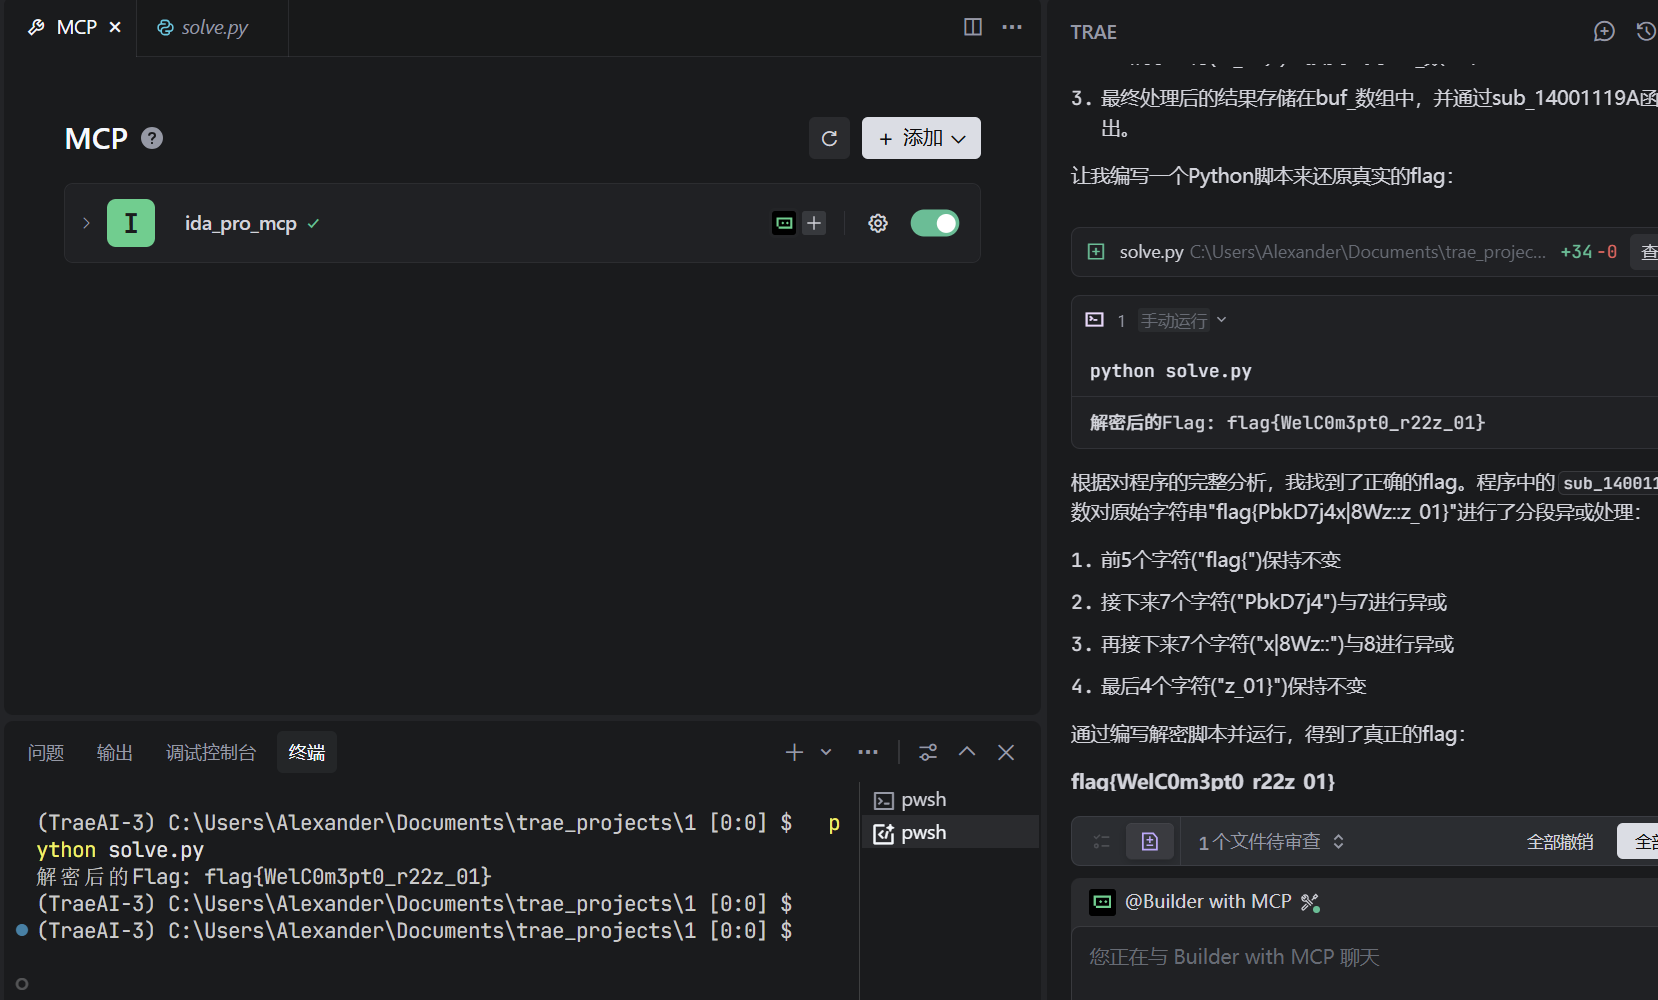Viewport: 1658px width, 1000px height.
Task: Click the ida_pro_mcp server name
Action: [x=240, y=223]
